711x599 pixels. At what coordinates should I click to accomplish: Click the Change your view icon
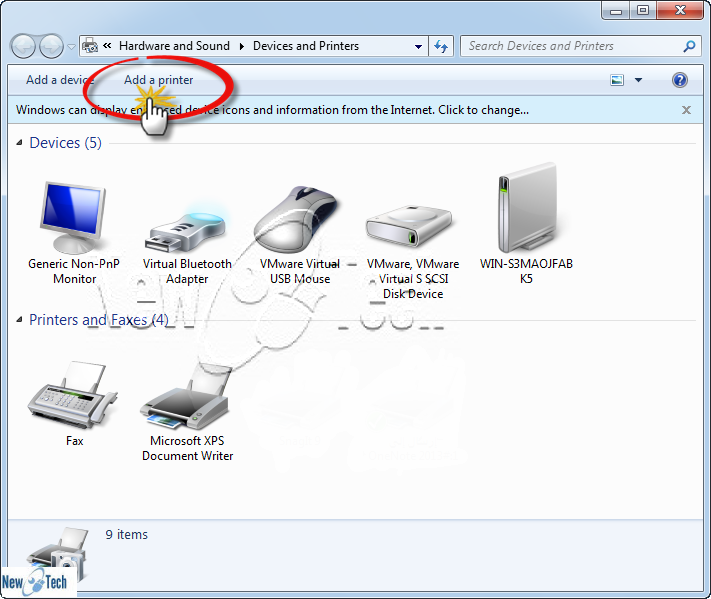click(617, 80)
